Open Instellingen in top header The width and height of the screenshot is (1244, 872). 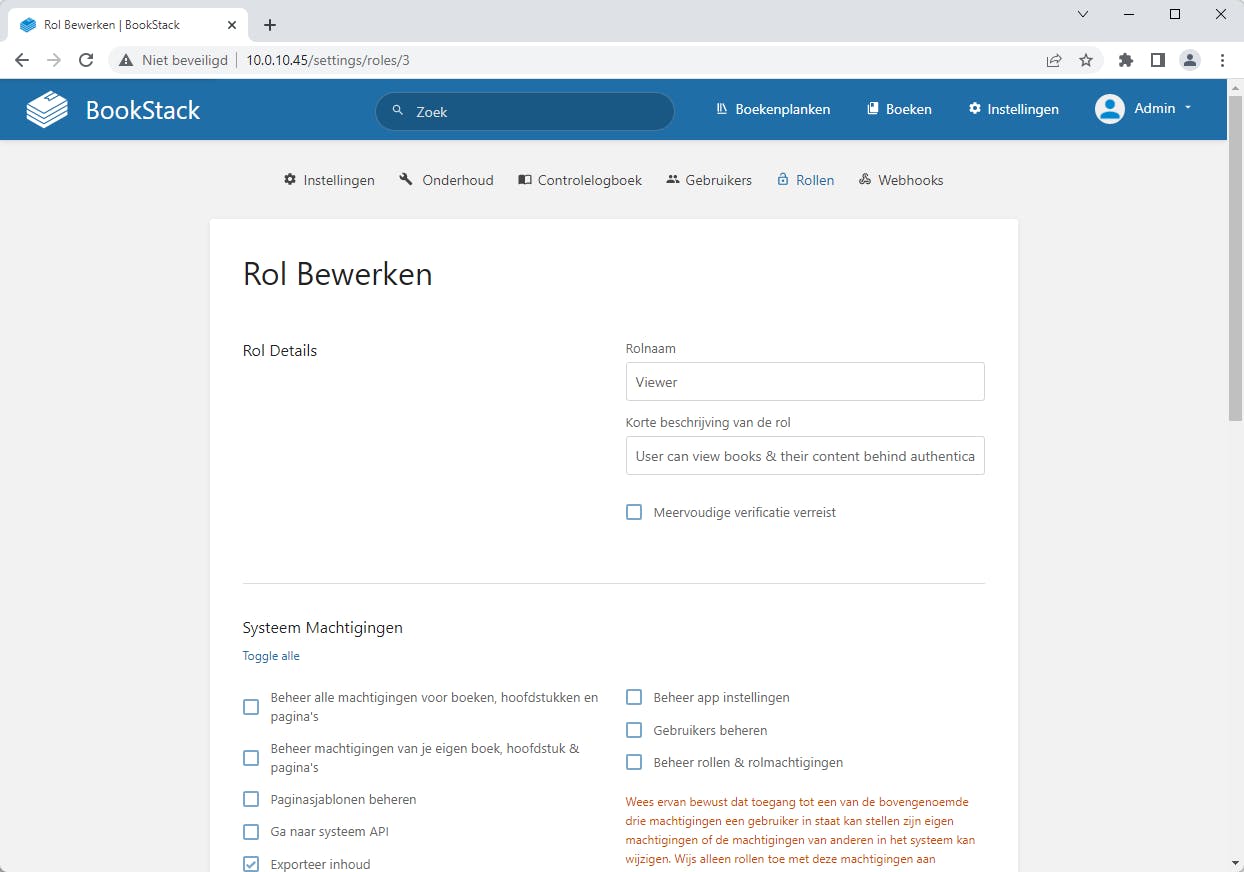pyautogui.click(x=1013, y=109)
